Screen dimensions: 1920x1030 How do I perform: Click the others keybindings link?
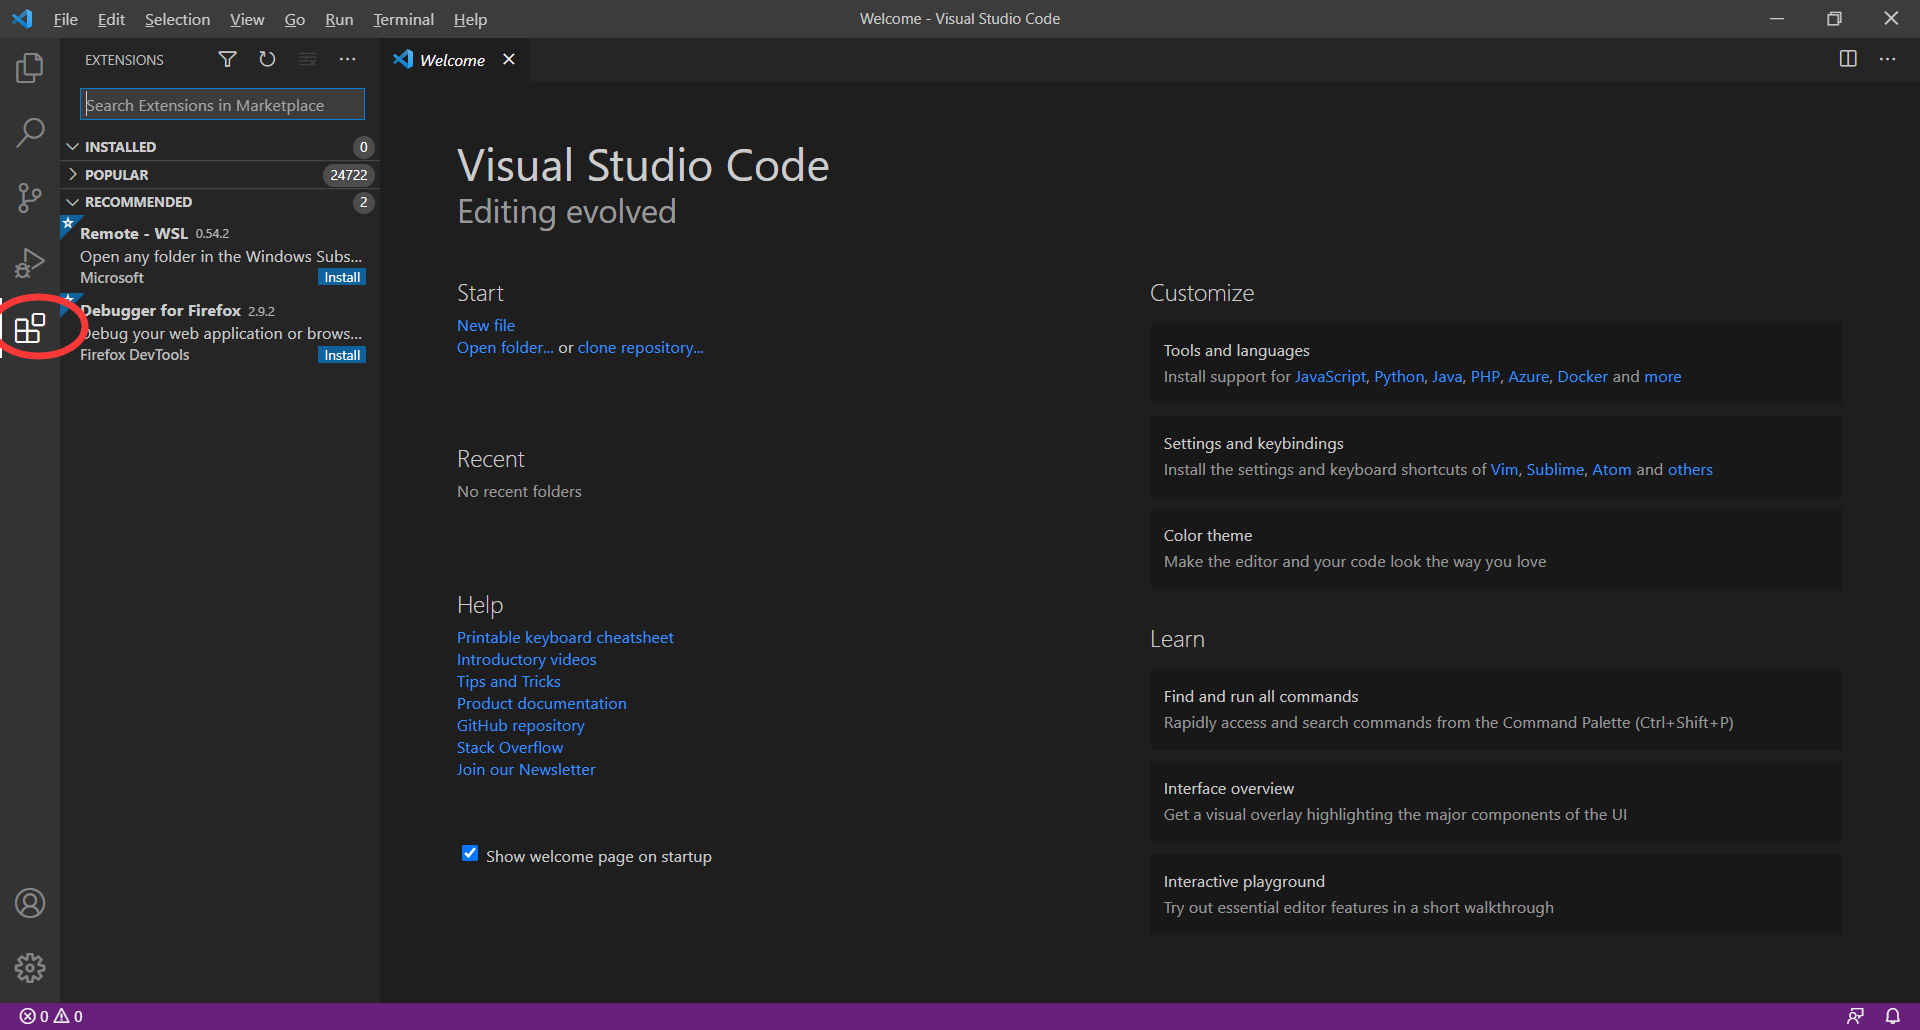[x=1690, y=469]
